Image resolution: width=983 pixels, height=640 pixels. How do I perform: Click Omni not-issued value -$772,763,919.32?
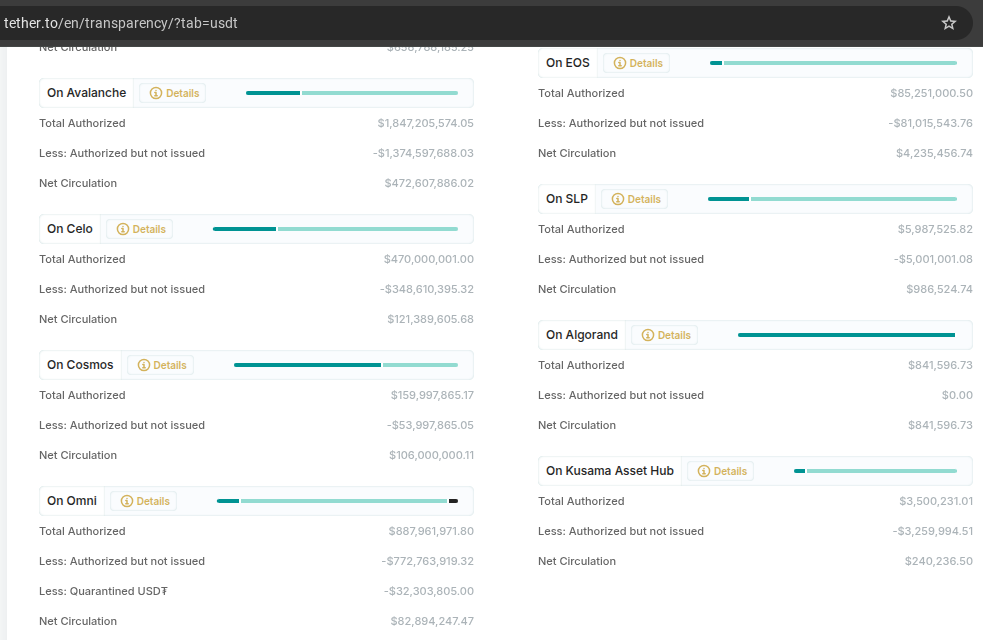pos(428,562)
